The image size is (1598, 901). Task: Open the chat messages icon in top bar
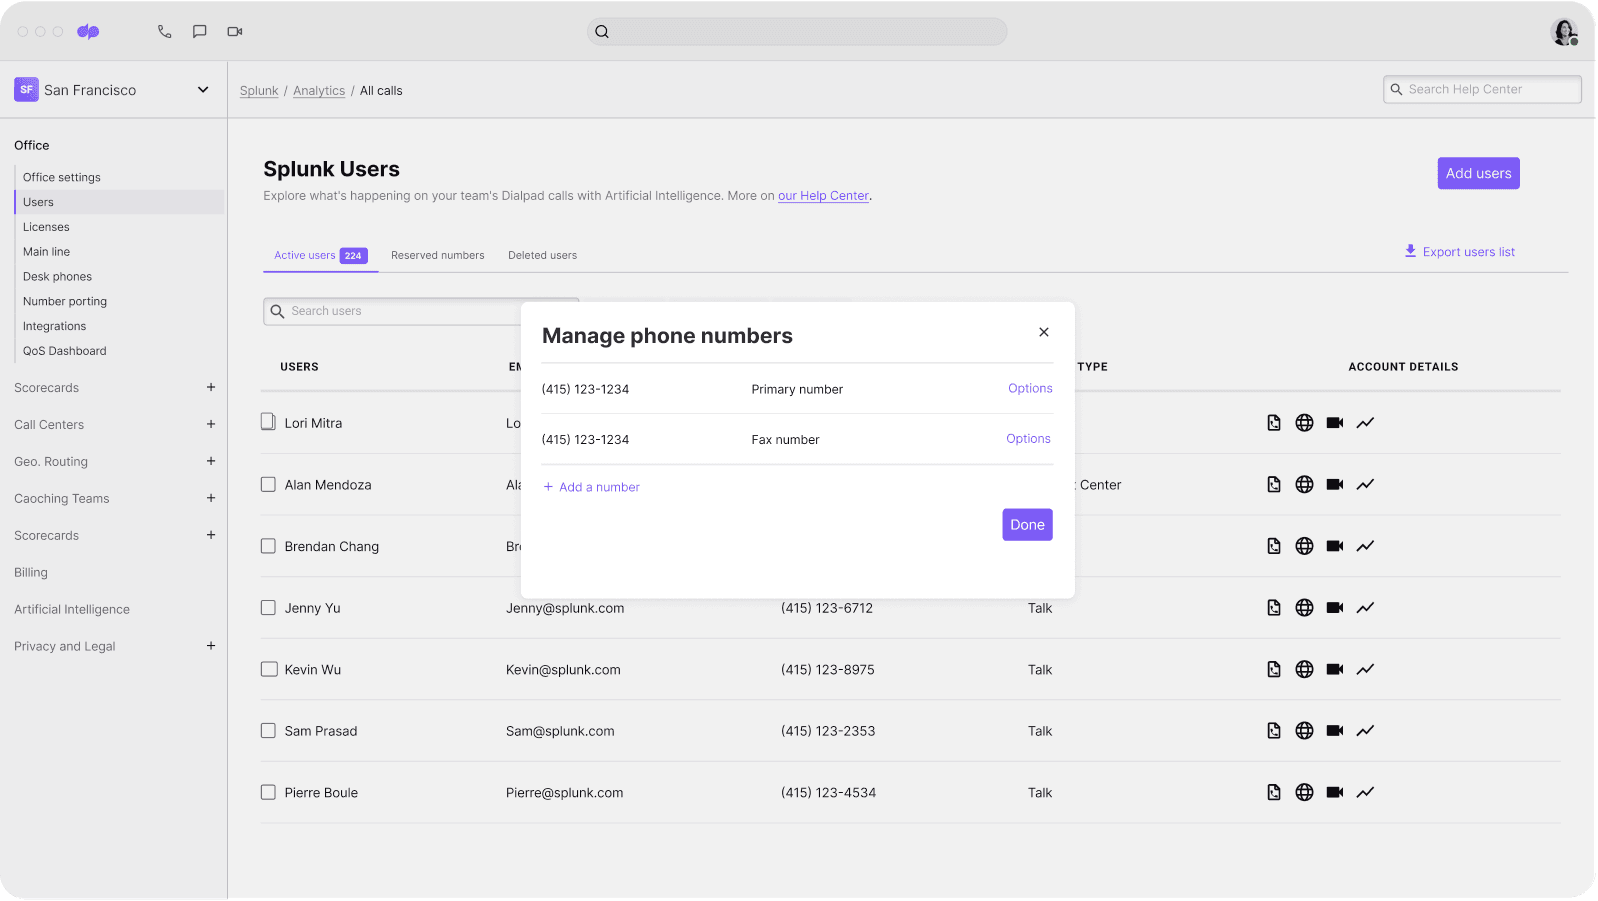coord(200,32)
